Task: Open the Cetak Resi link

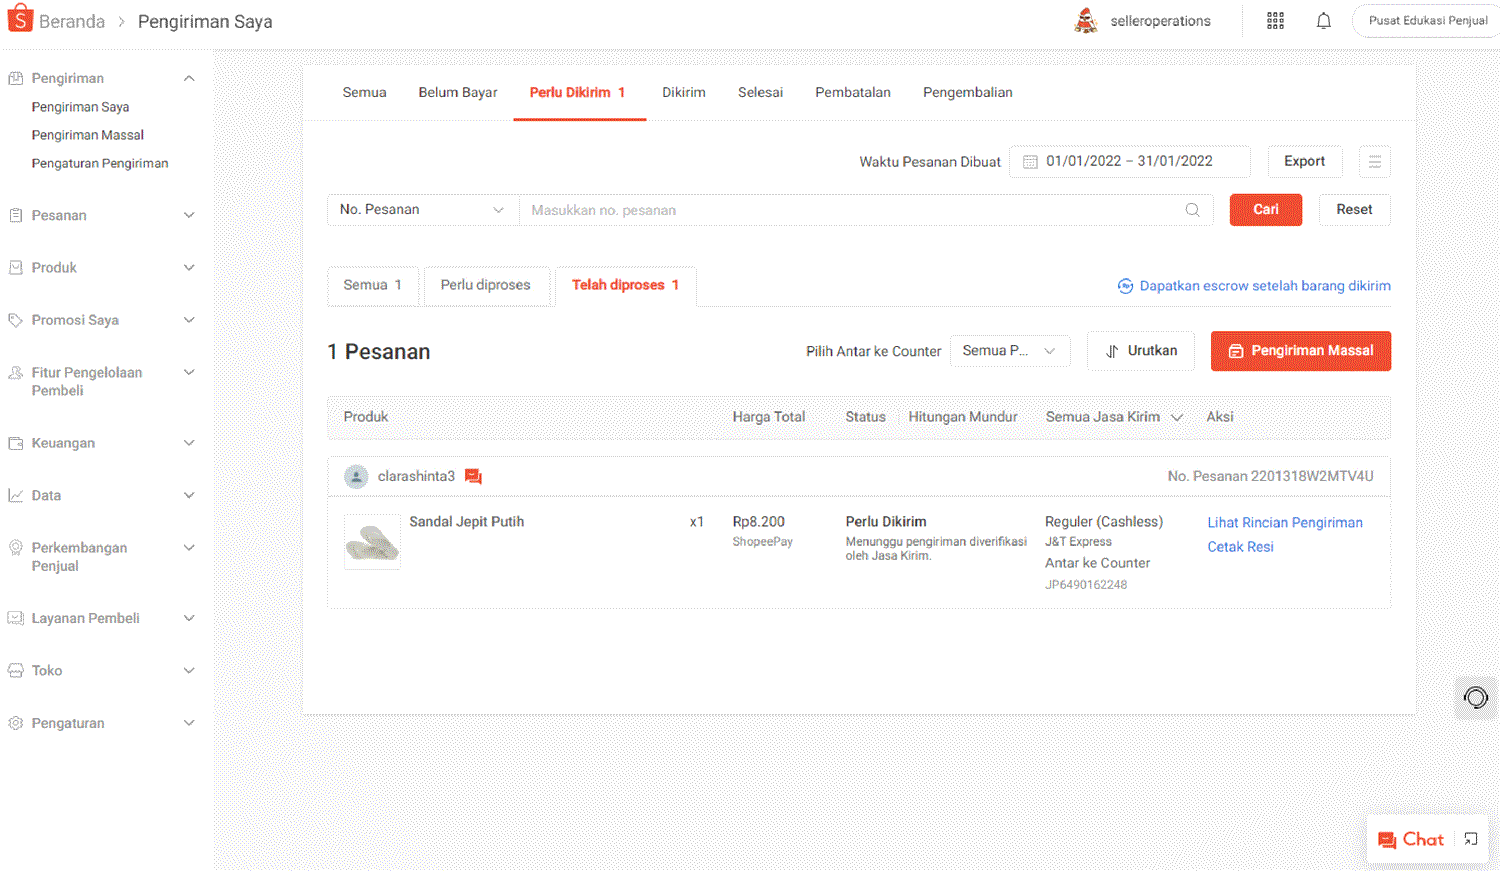Action: (1240, 547)
